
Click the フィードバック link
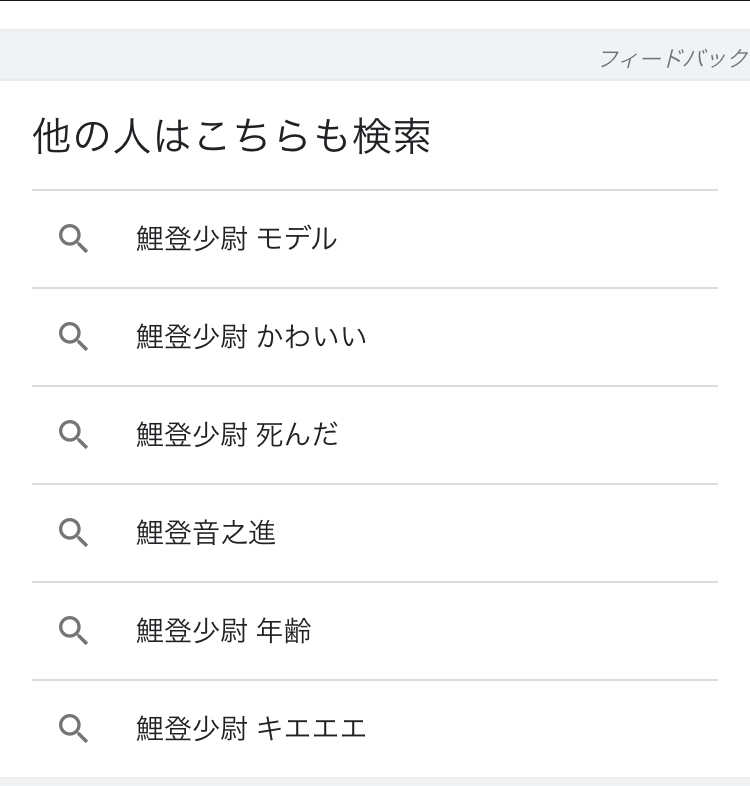[x=674, y=58]
